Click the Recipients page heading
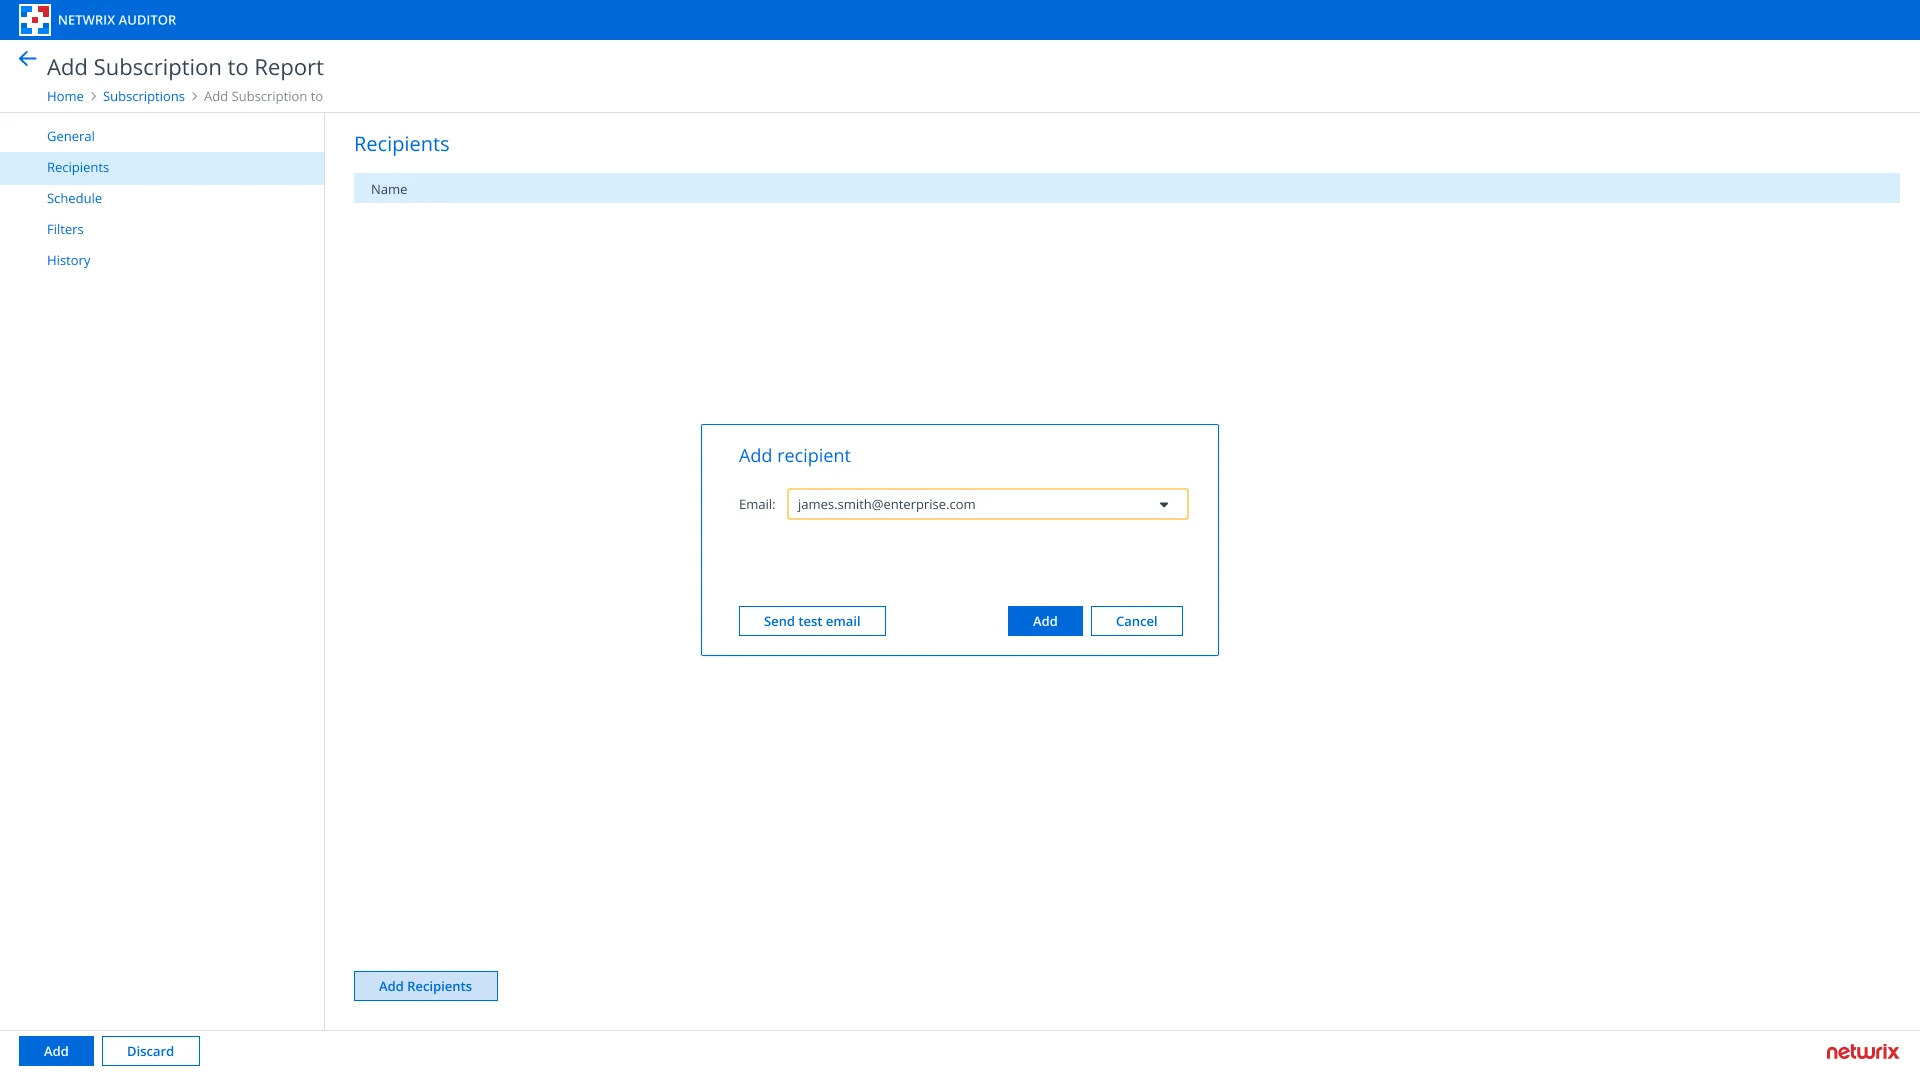Viewport: 1920px width, 1080px height. (402, 144)
